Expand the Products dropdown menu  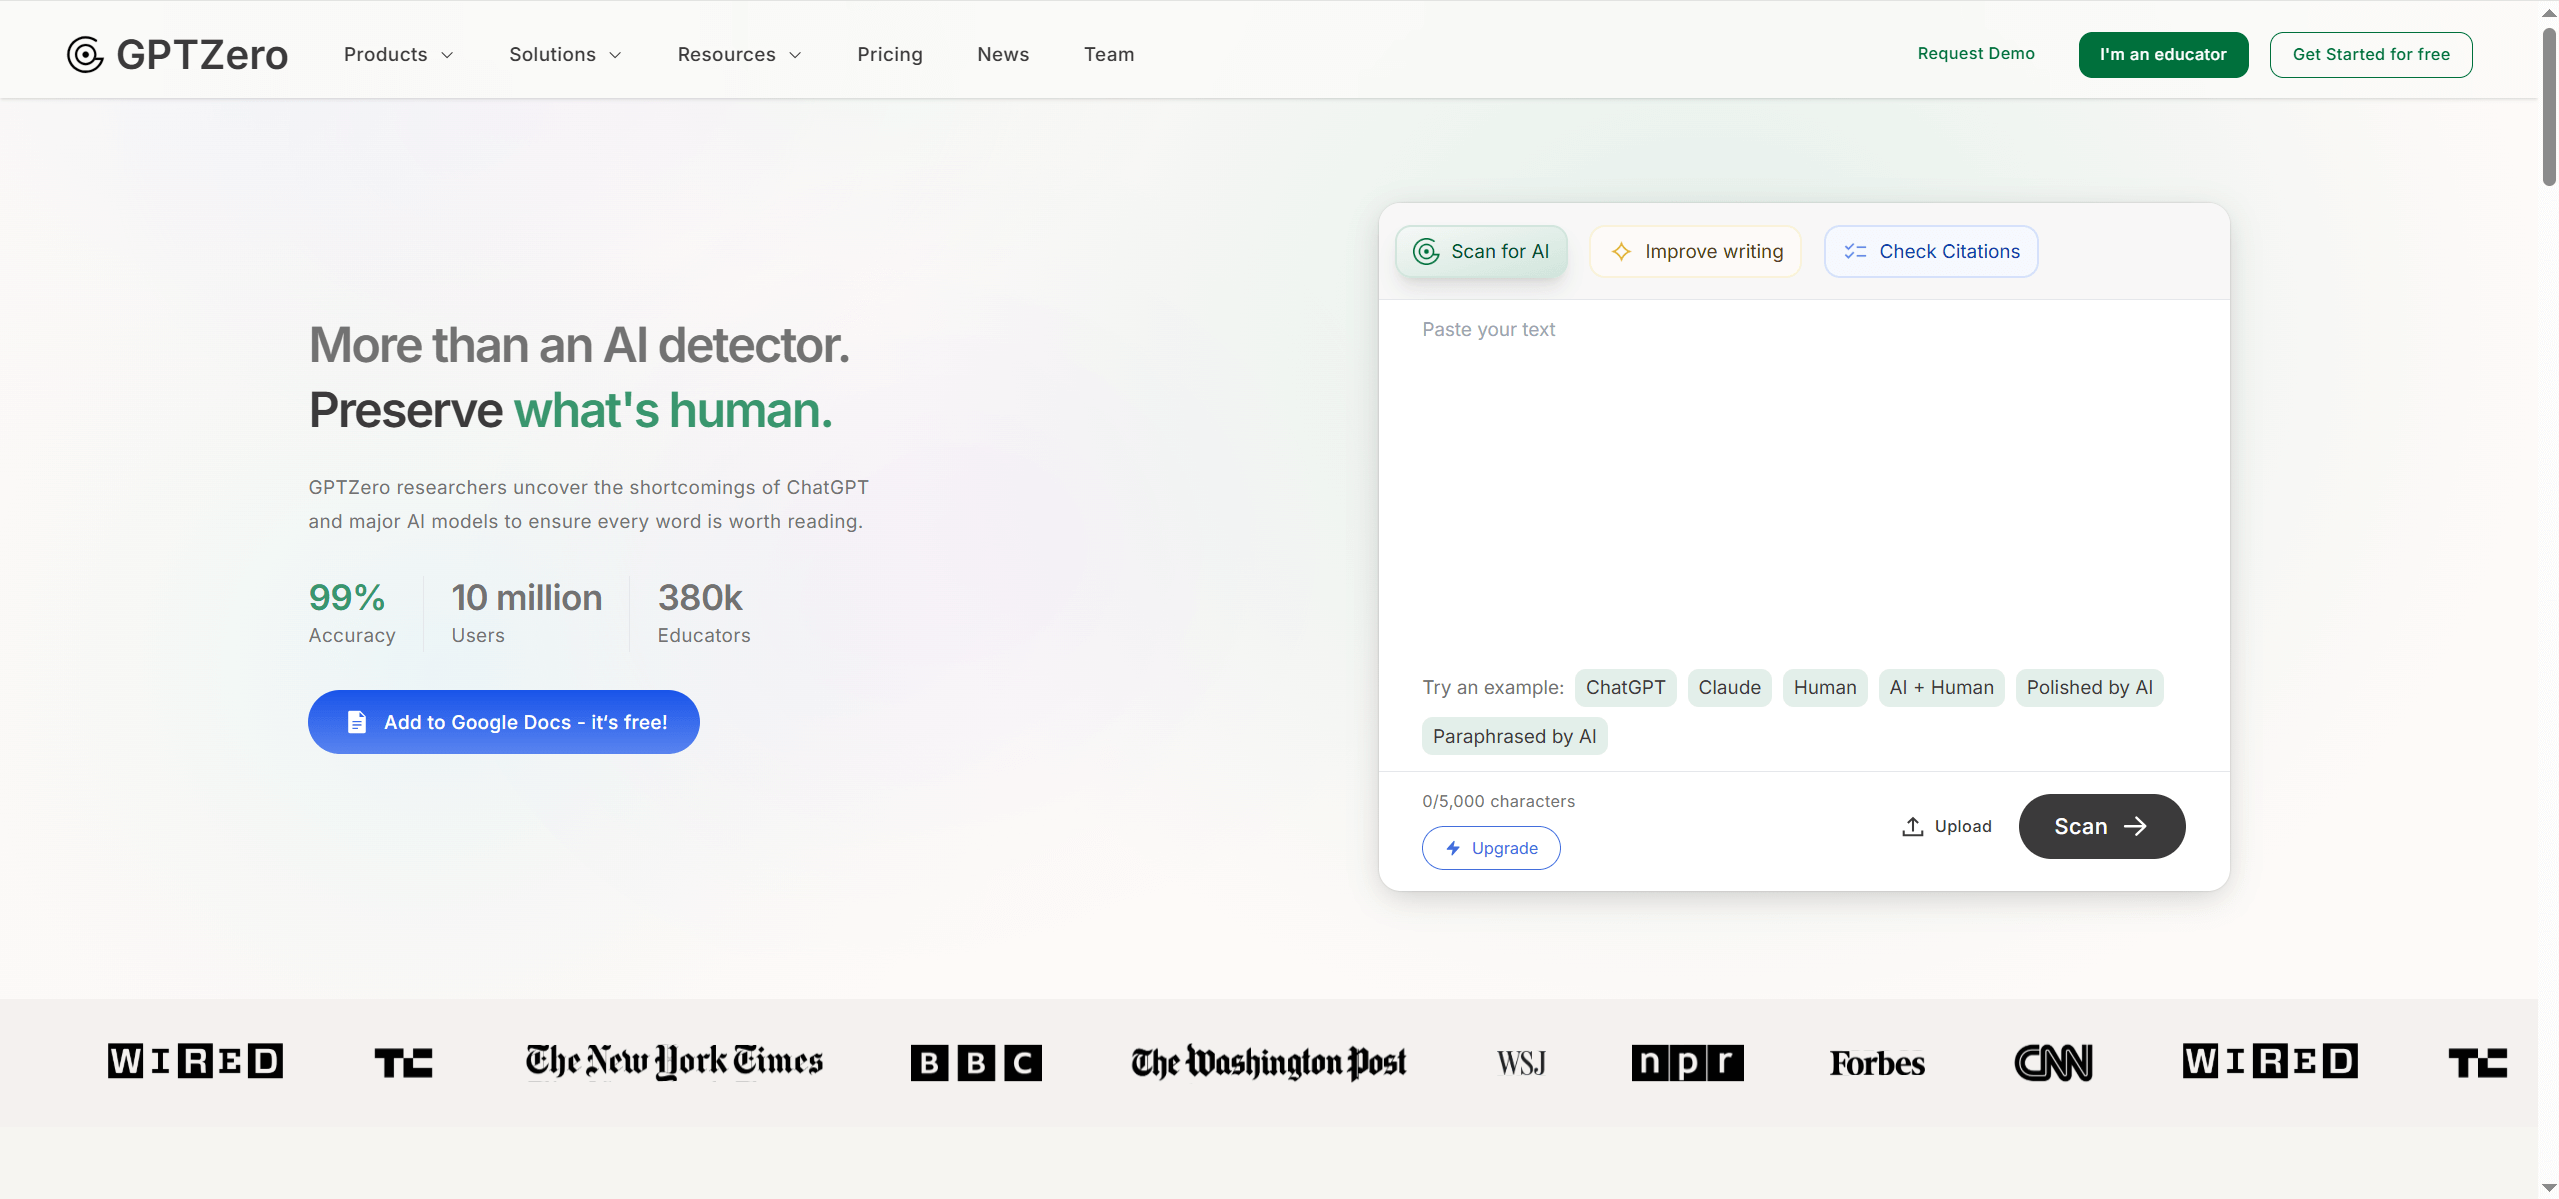point(398,55)
